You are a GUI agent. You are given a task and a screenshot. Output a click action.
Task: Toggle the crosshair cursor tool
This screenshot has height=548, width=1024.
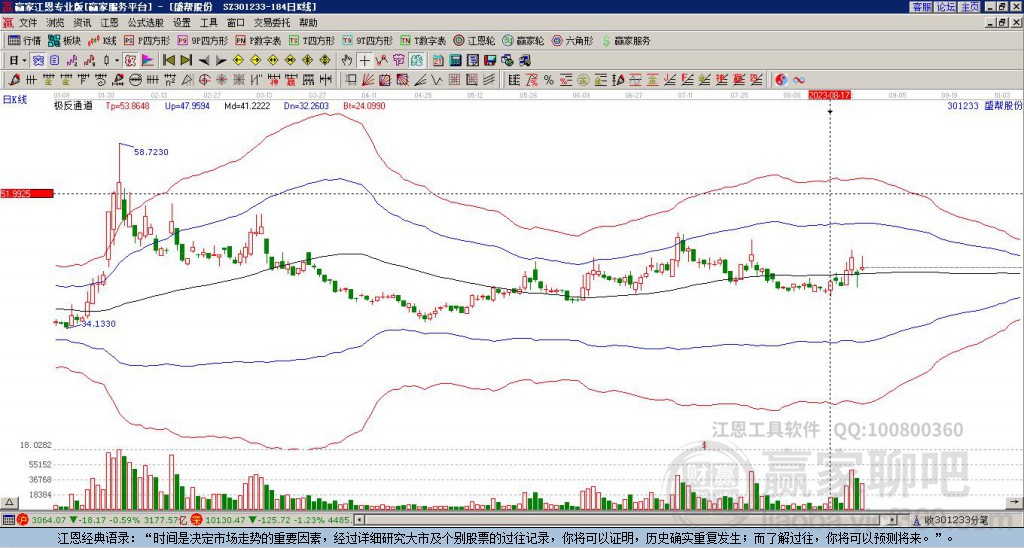point(364,61)
